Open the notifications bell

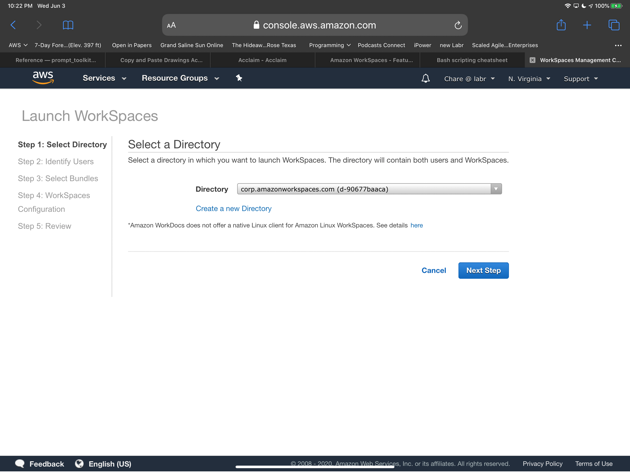[x=425, y=78]
